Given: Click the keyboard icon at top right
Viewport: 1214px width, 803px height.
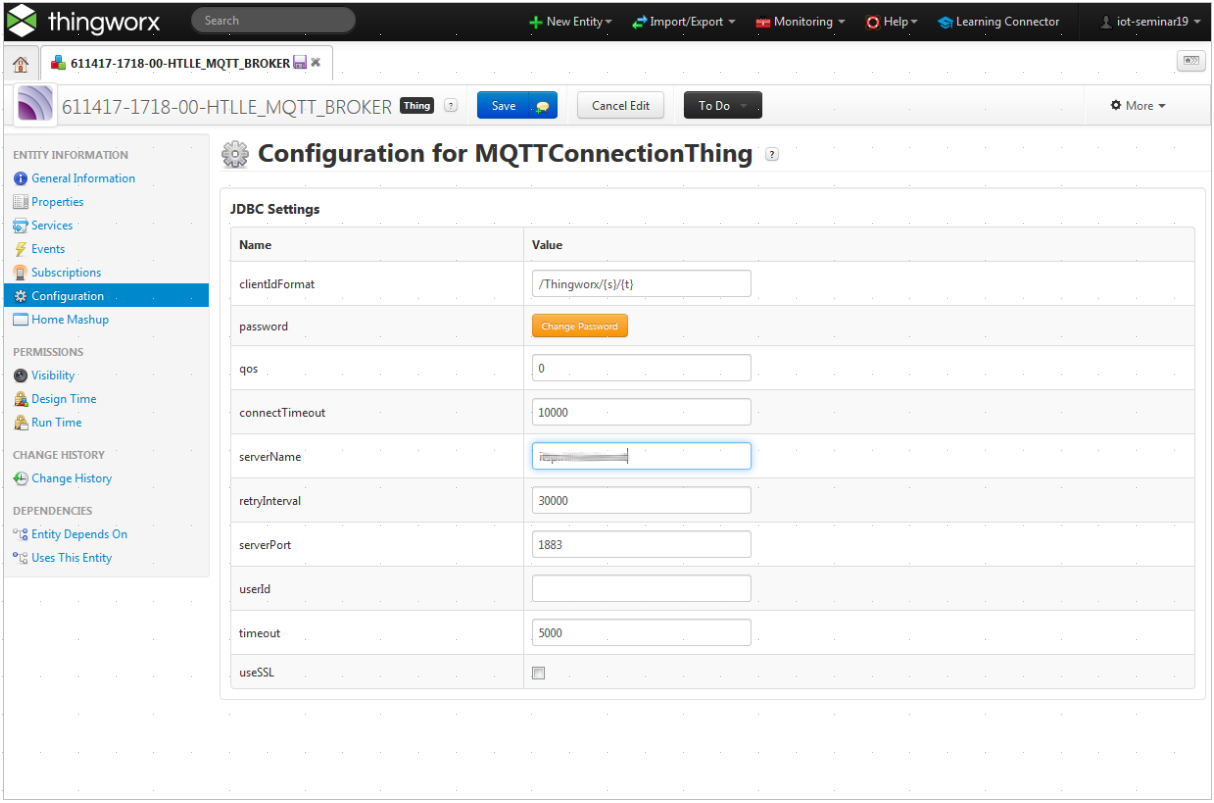Looking at the screenshot, I should coord(1191,61).
